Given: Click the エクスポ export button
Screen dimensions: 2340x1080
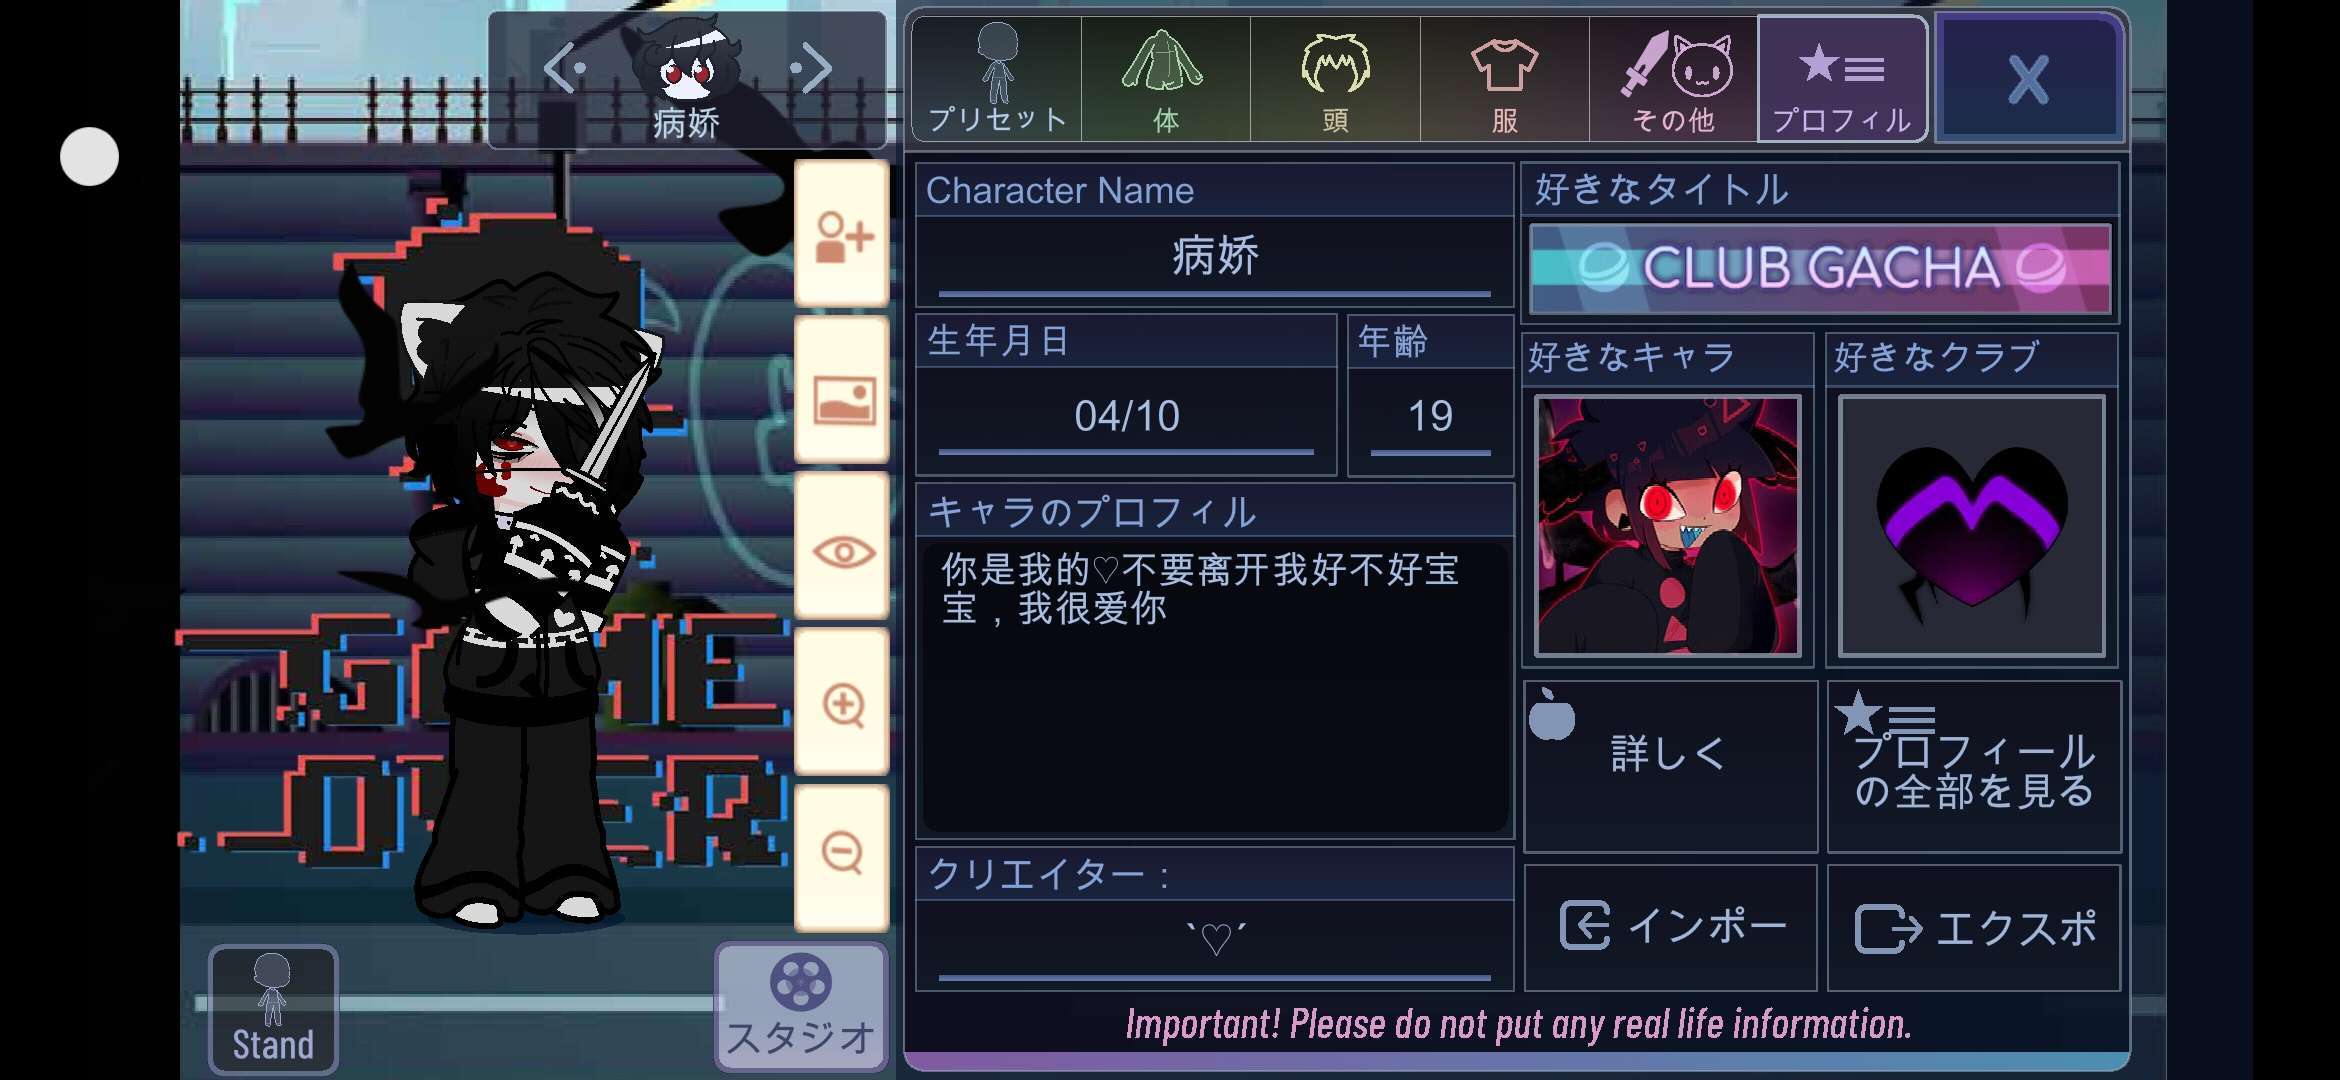Looking at the screenshot, I should (x=1974, y=927).
